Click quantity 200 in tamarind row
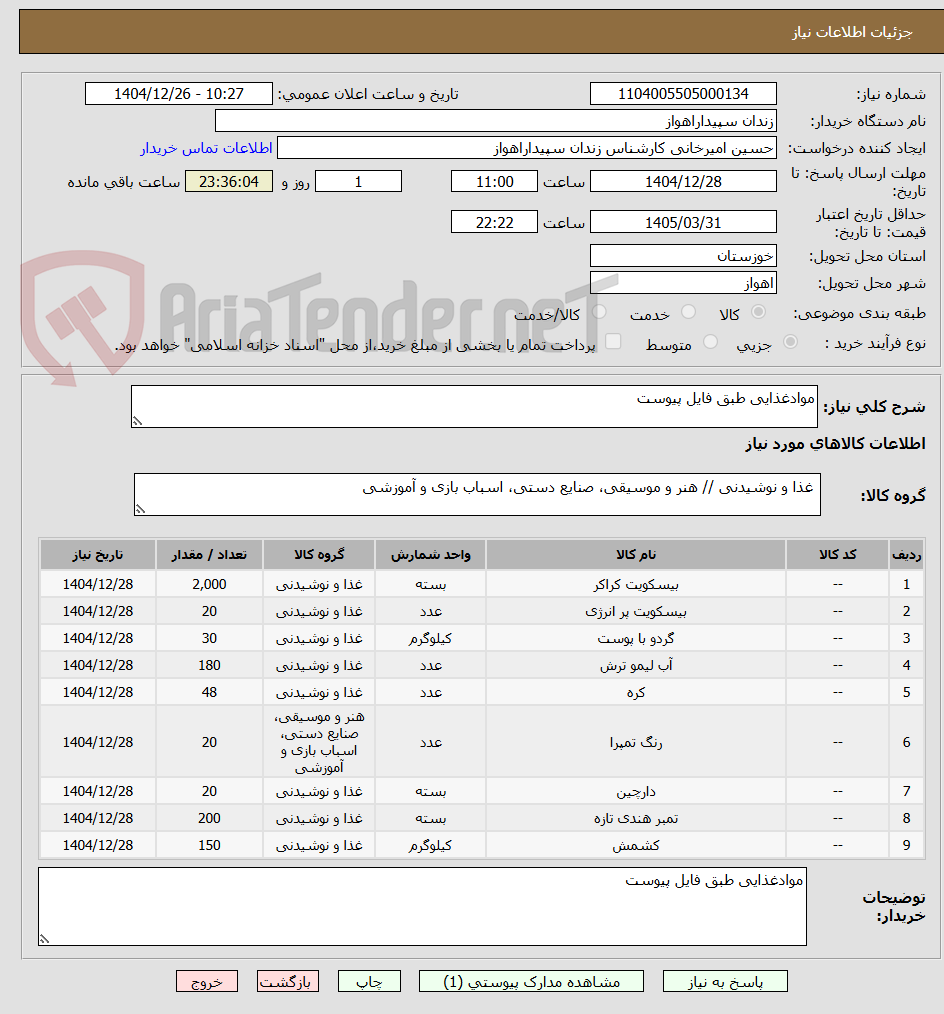The width and height of the screenshot is (944, 1014). 209,819
